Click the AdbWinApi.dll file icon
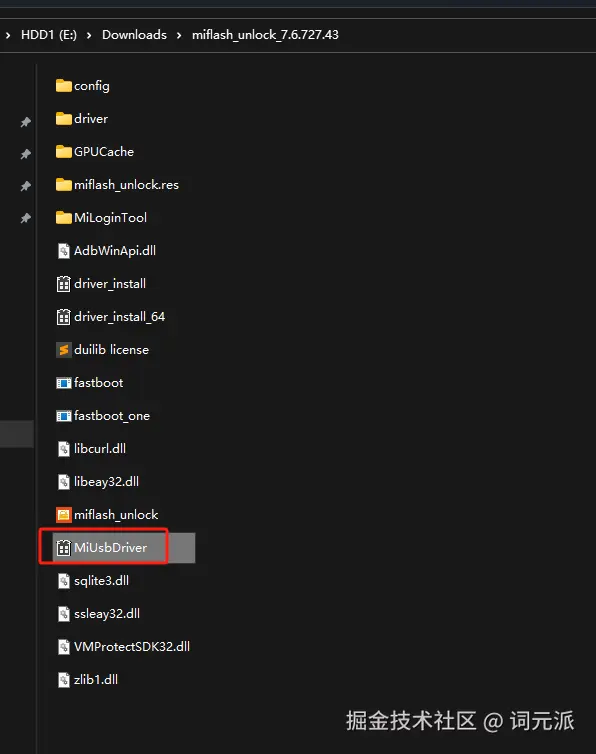 pos(63,251)
